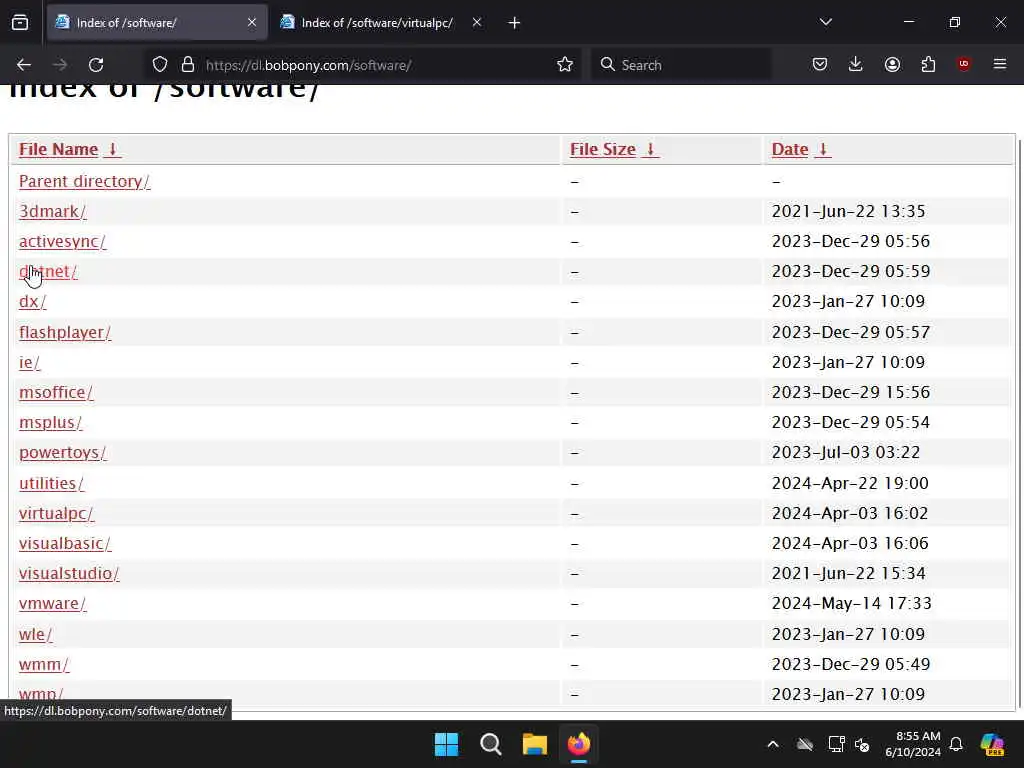Open the Firefox View tabs icon

20,23
